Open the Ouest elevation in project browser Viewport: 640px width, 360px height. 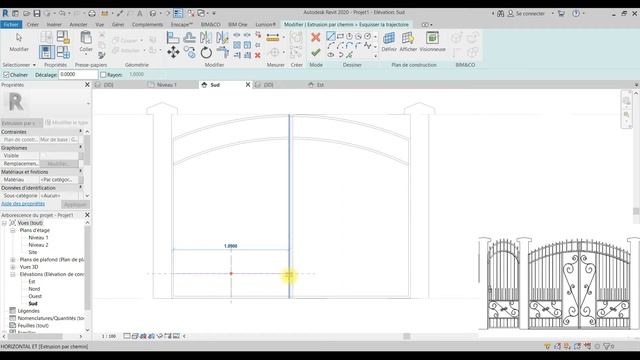(x=35, y=296)
